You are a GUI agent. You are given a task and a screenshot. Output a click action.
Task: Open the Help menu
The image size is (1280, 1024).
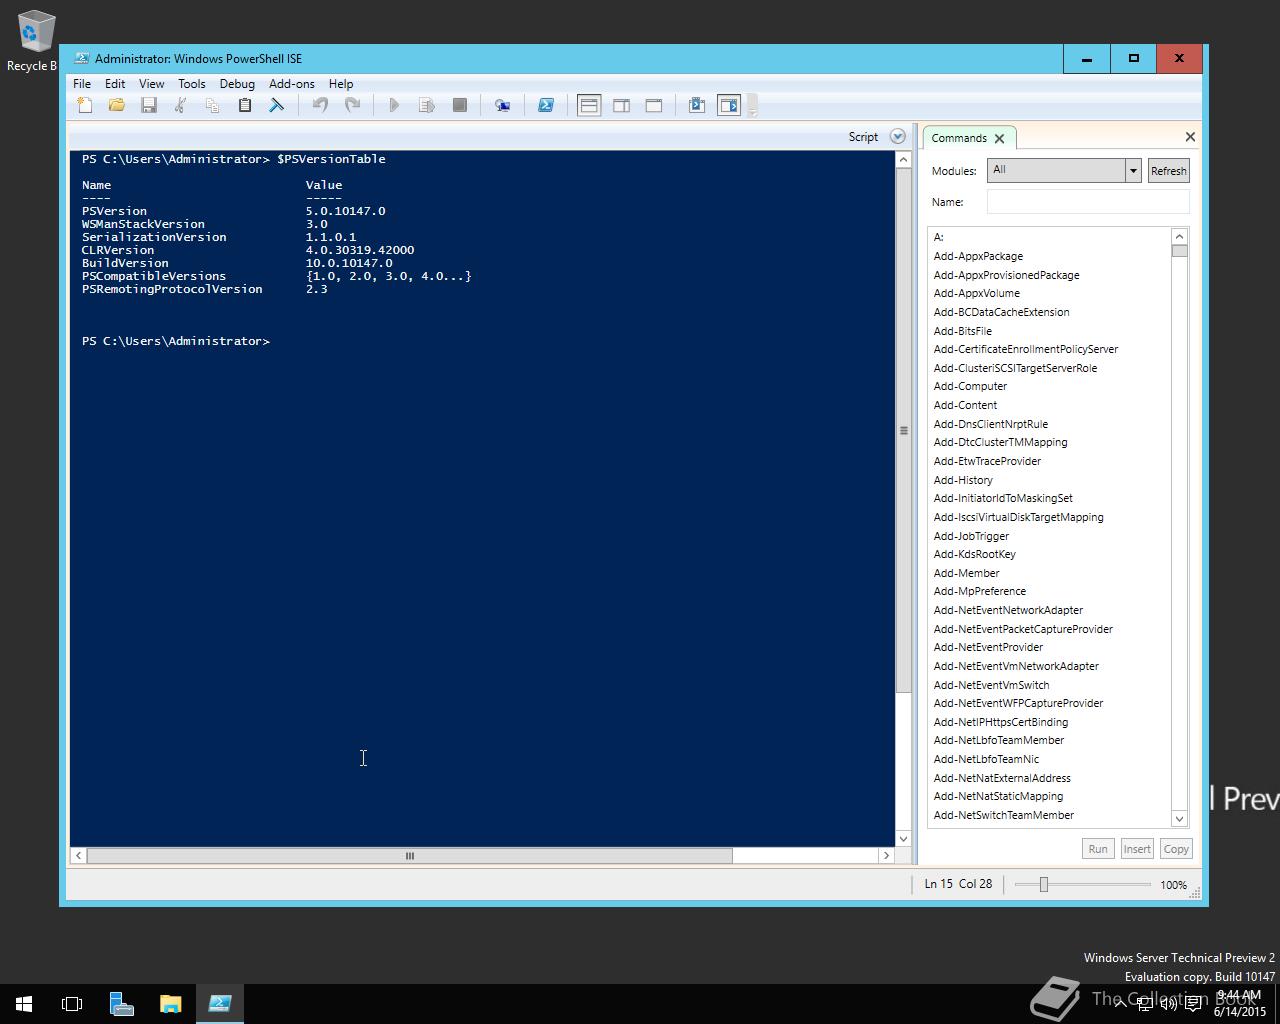click(x=341, y=84)
